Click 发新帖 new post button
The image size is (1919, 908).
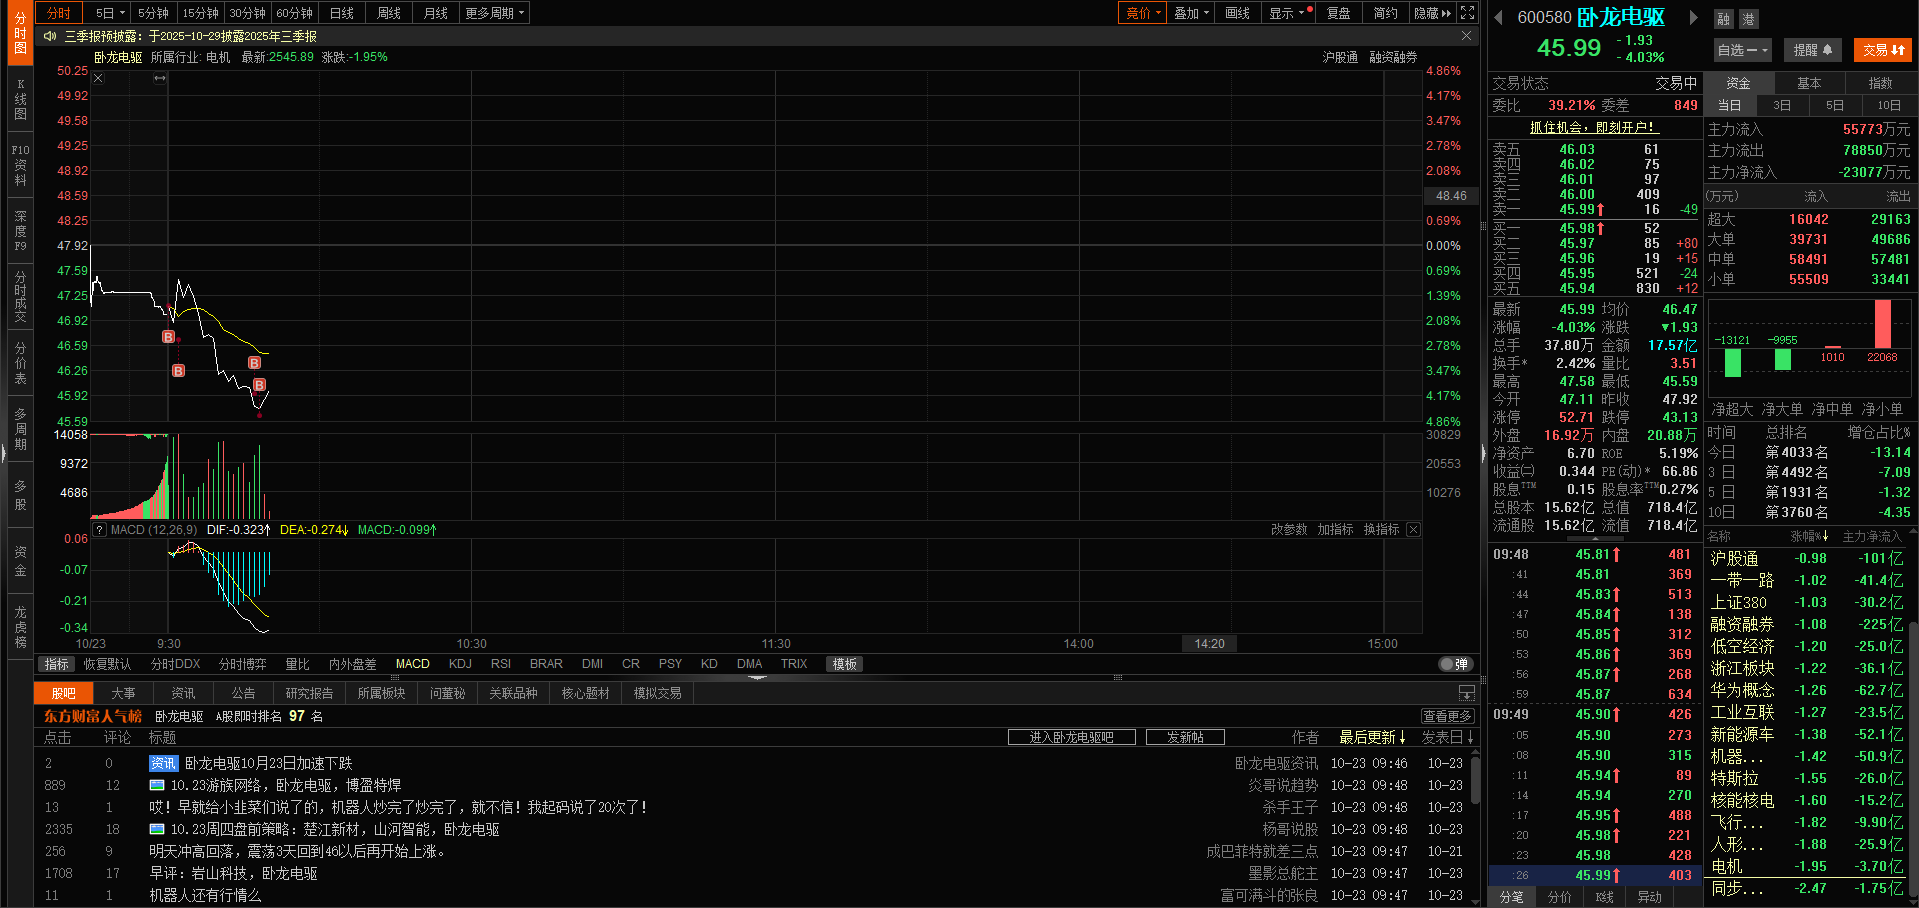tap(1185, 737)
